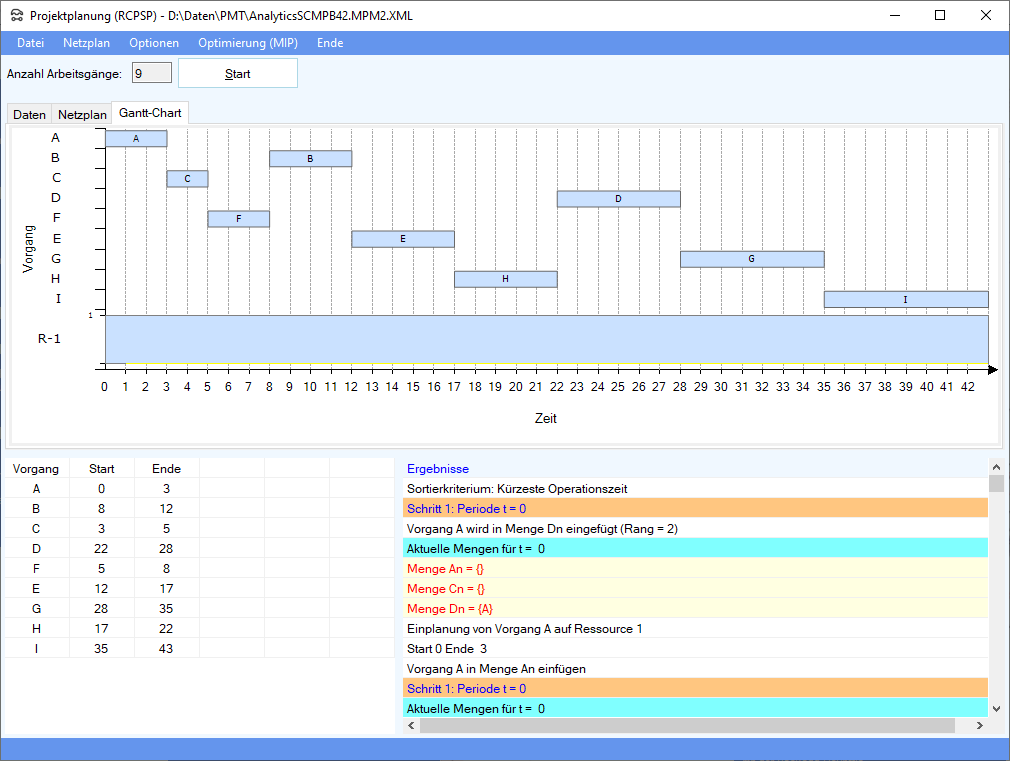The width and height of the screenshot is (1010, 761).
Task: Select the row for Vorgang H in table
Action: point(100,628)
